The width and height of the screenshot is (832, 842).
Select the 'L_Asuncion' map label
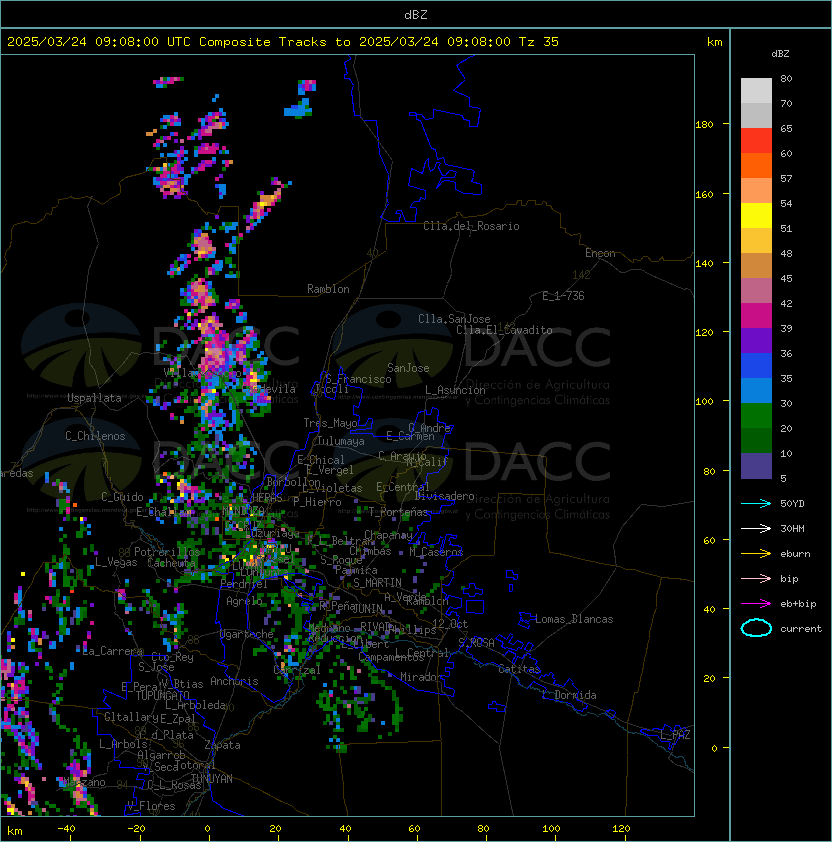pos(455,390)
